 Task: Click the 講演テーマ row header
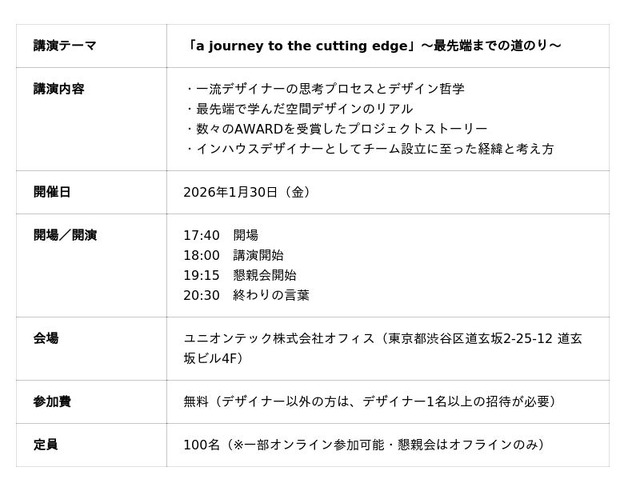click(x=66, y=46)
